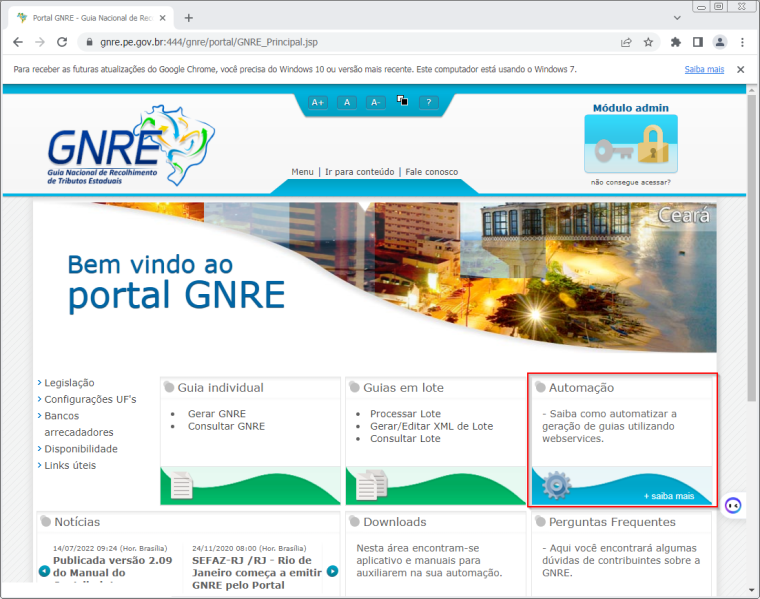This screenshot has height=599, width=760.
Task: Open Módulo admin key and padlock image
Action: 631,144
